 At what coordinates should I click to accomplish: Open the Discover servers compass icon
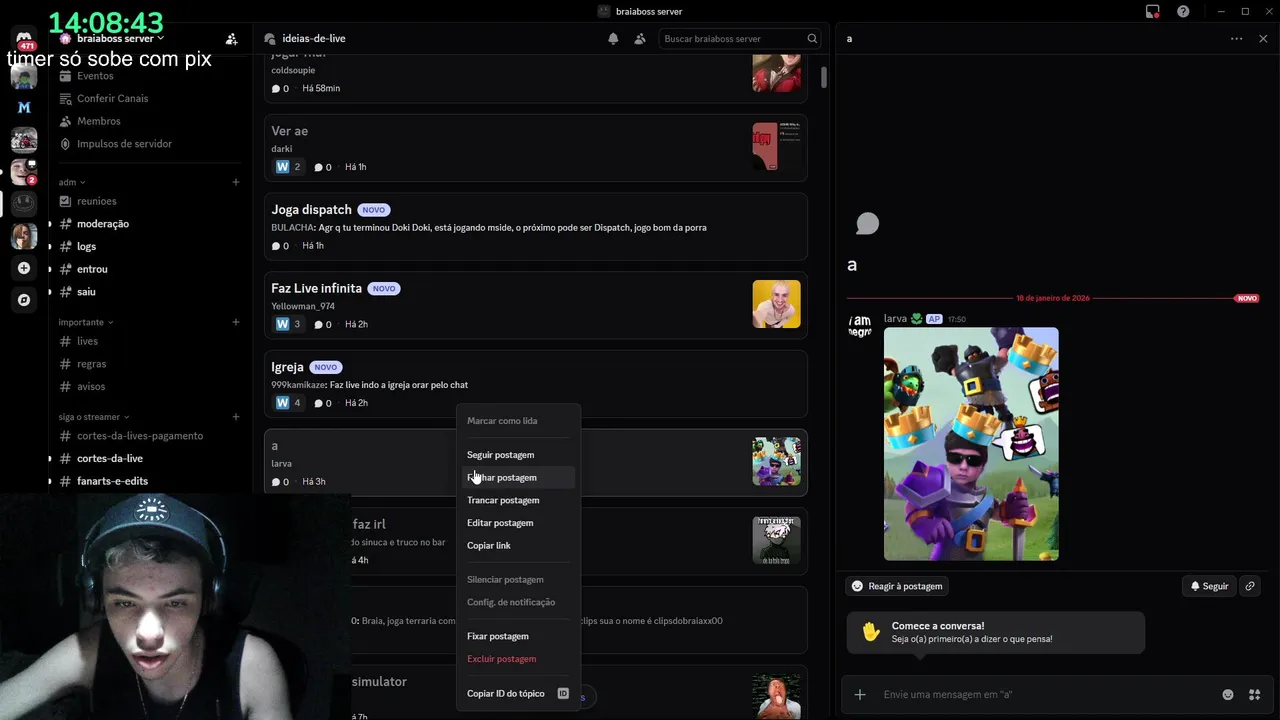click(x=24, y=300)
